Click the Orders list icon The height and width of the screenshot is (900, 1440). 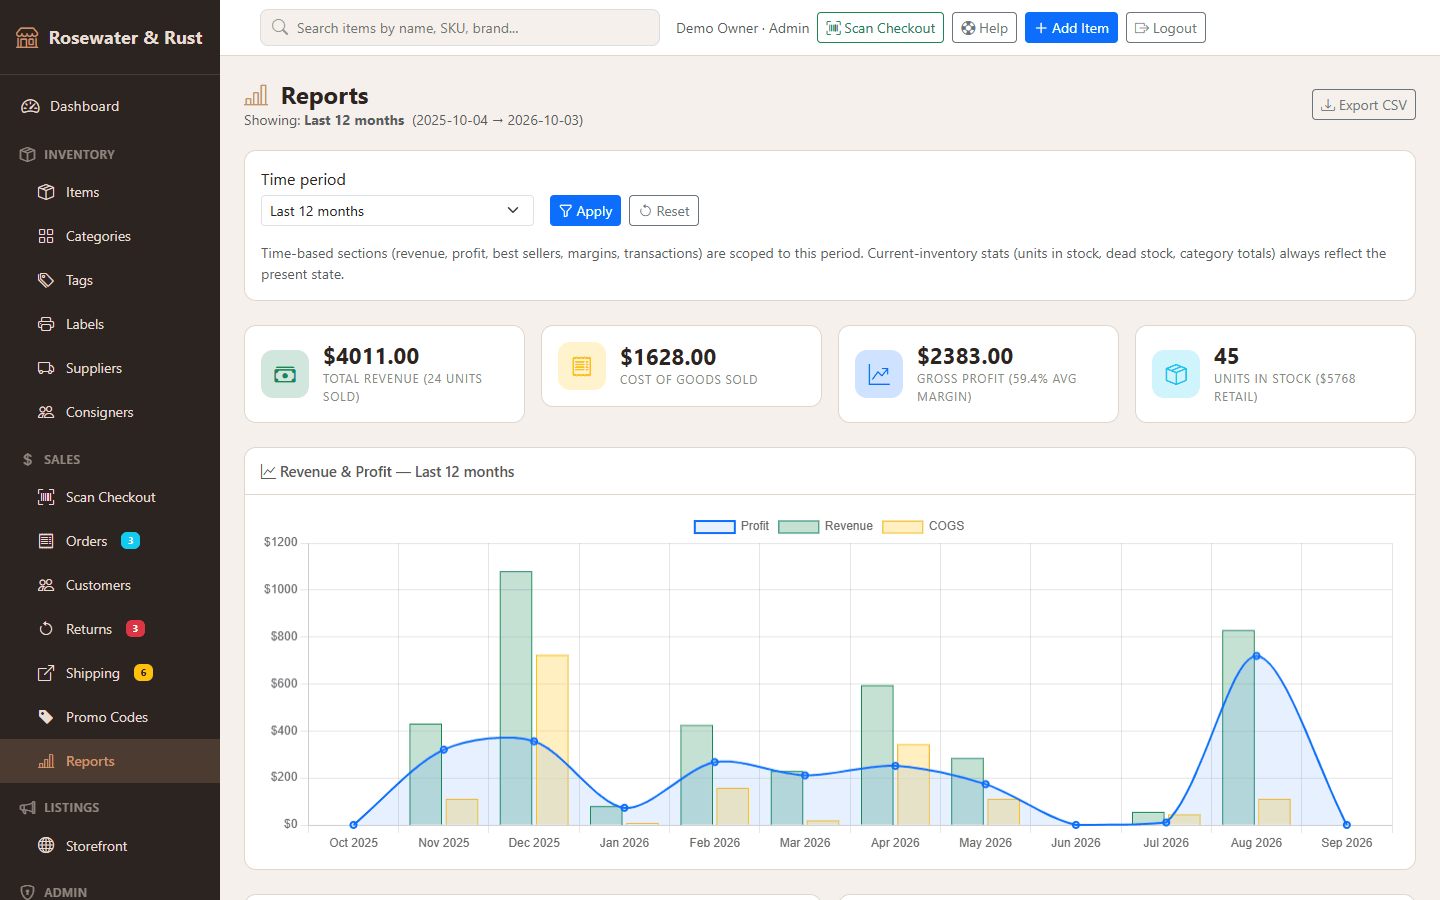[46, 541]
